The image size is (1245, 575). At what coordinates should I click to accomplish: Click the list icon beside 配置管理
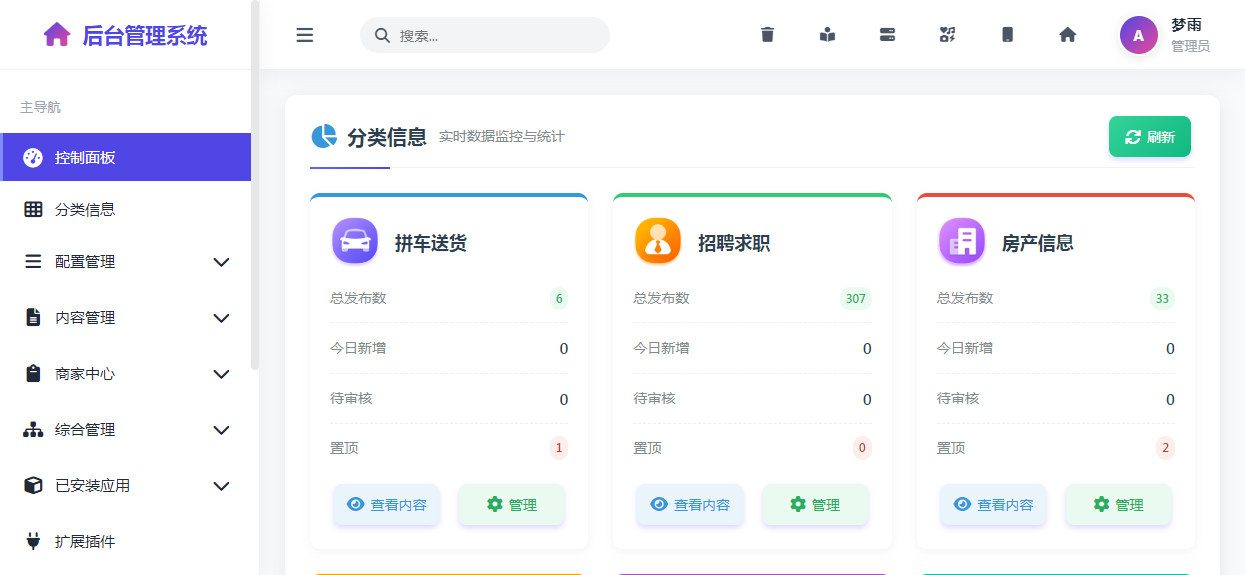[33, 261]
